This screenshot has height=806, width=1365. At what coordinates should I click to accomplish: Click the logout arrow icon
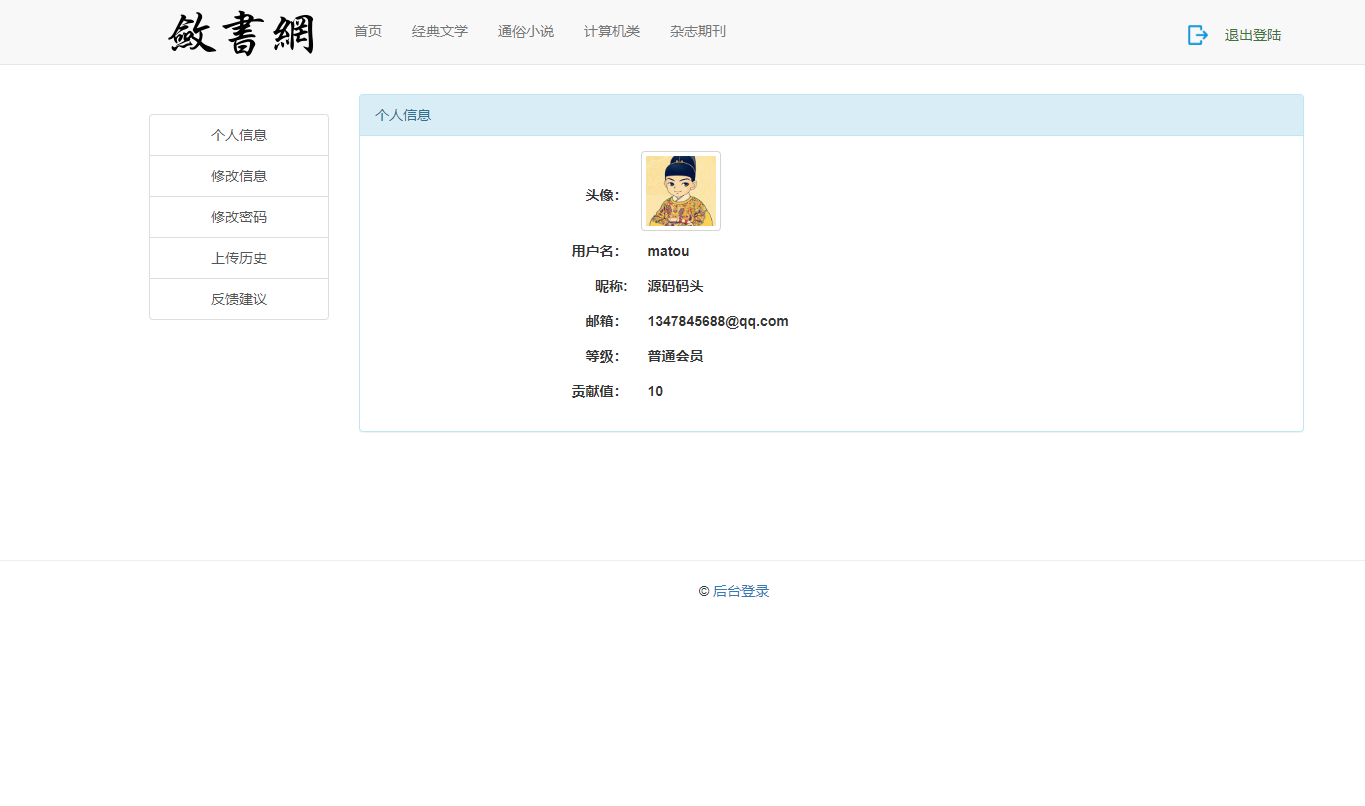[1197, 35]
